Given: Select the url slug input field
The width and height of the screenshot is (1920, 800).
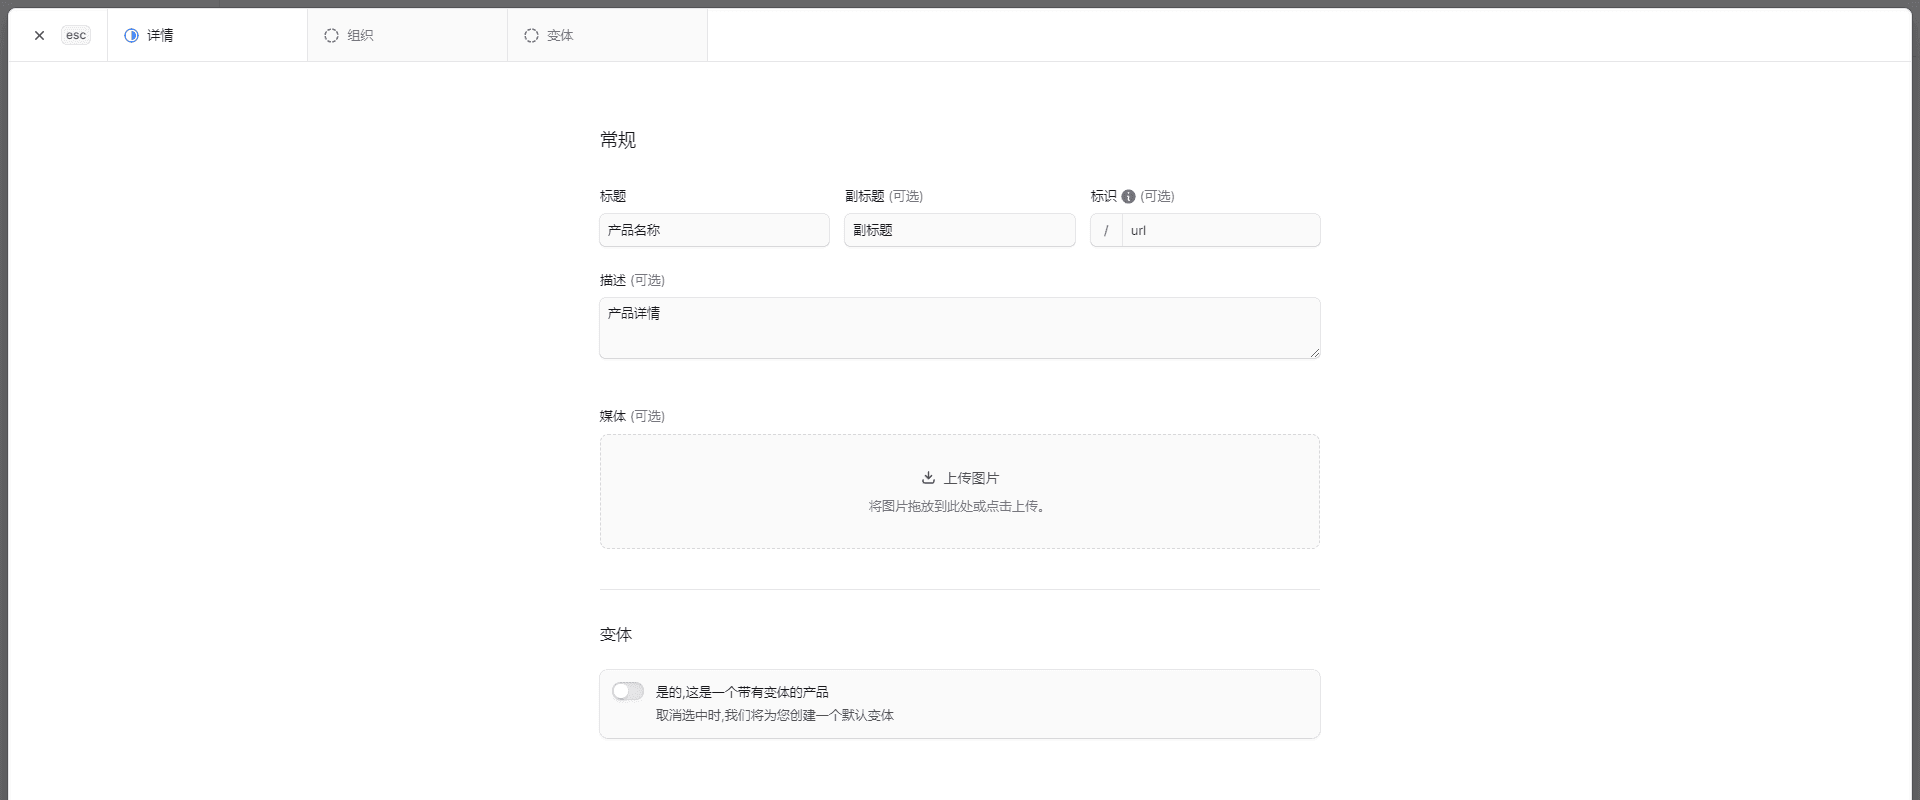Looking at the screenshot, I should [x=1220, y=230].
